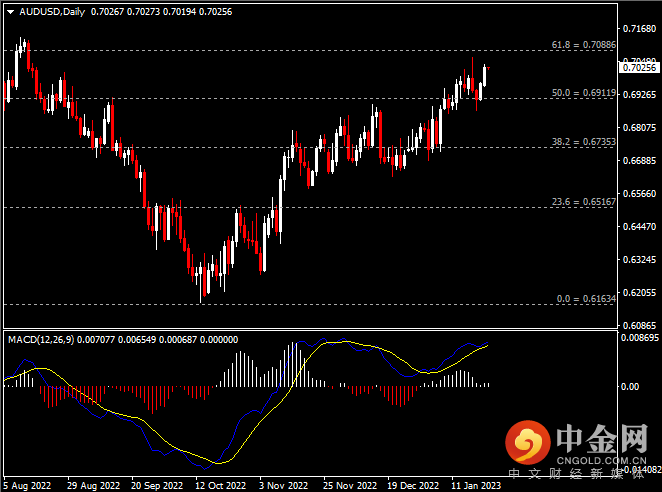This screenshot has width=662, height=492.
Task: Click the 25 Nov 2022 date label
Action: point(350,486)
